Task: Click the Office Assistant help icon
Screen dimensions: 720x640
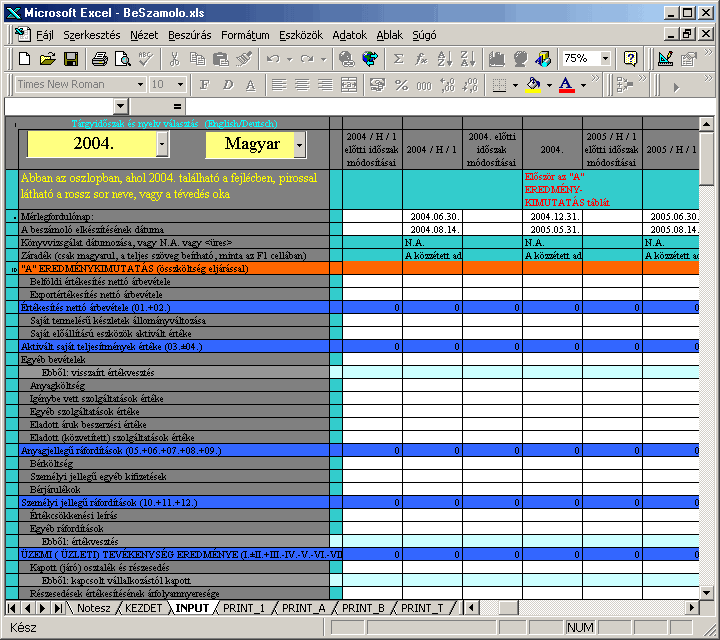Action: 630,59
